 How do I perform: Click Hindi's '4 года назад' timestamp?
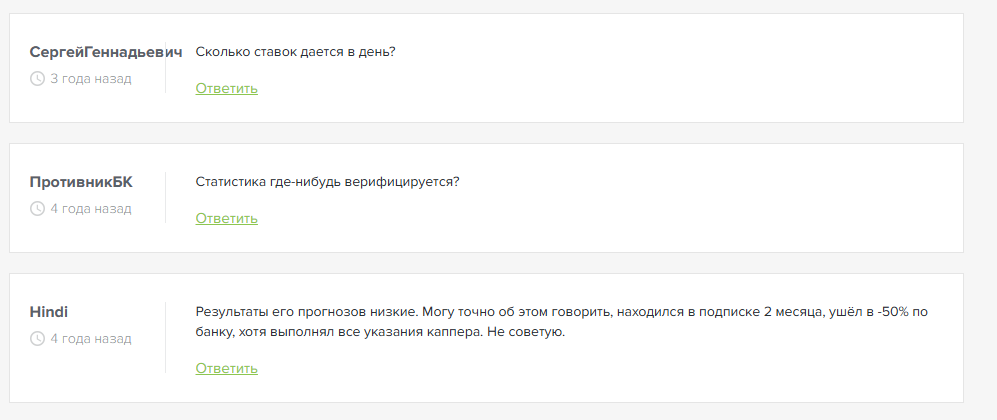pyautogui.click(x=91, y=339)
